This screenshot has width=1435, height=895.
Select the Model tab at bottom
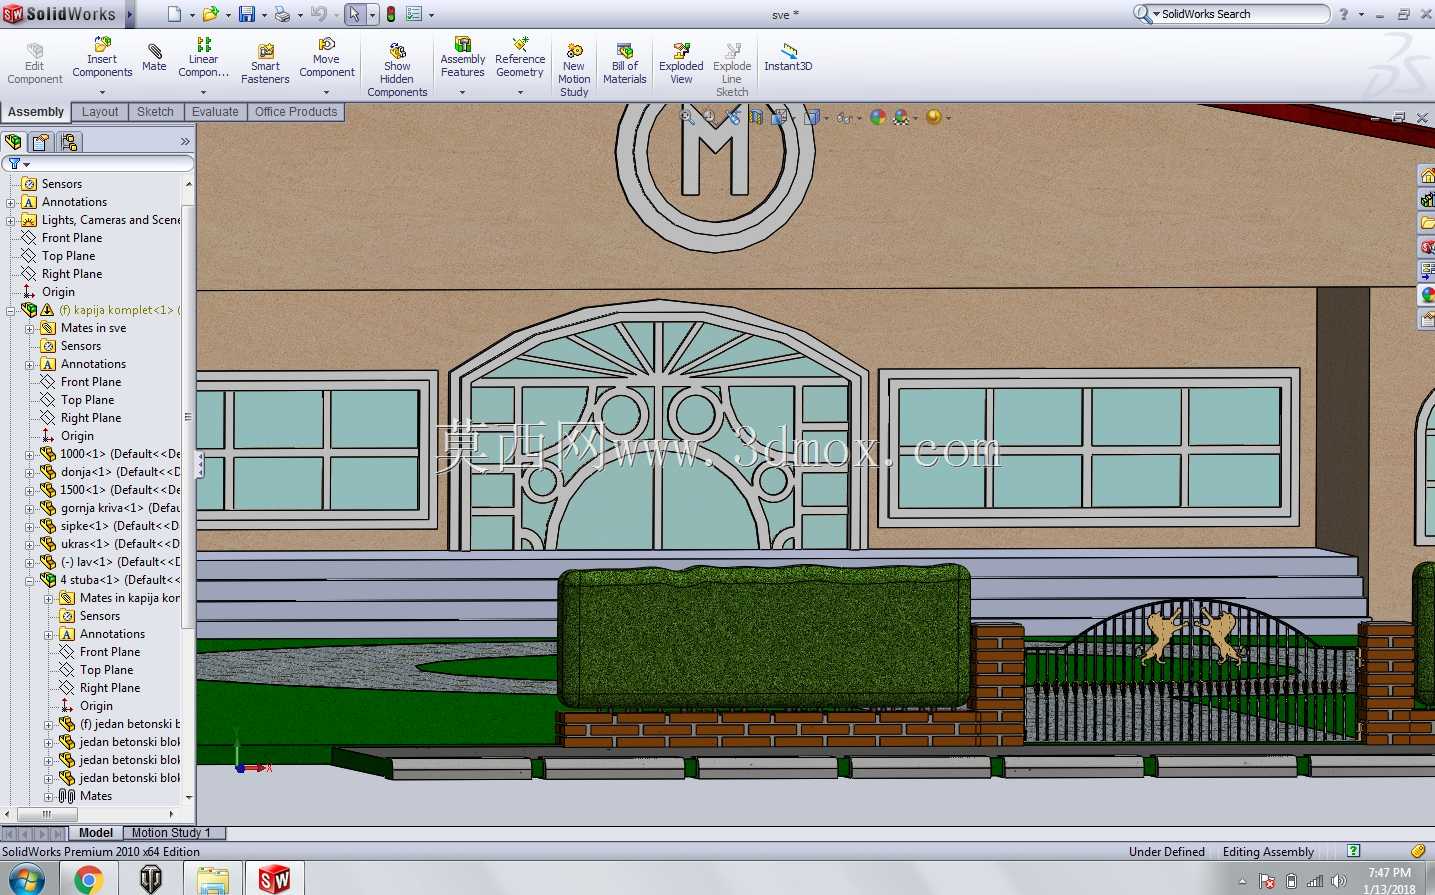(96, 833)
